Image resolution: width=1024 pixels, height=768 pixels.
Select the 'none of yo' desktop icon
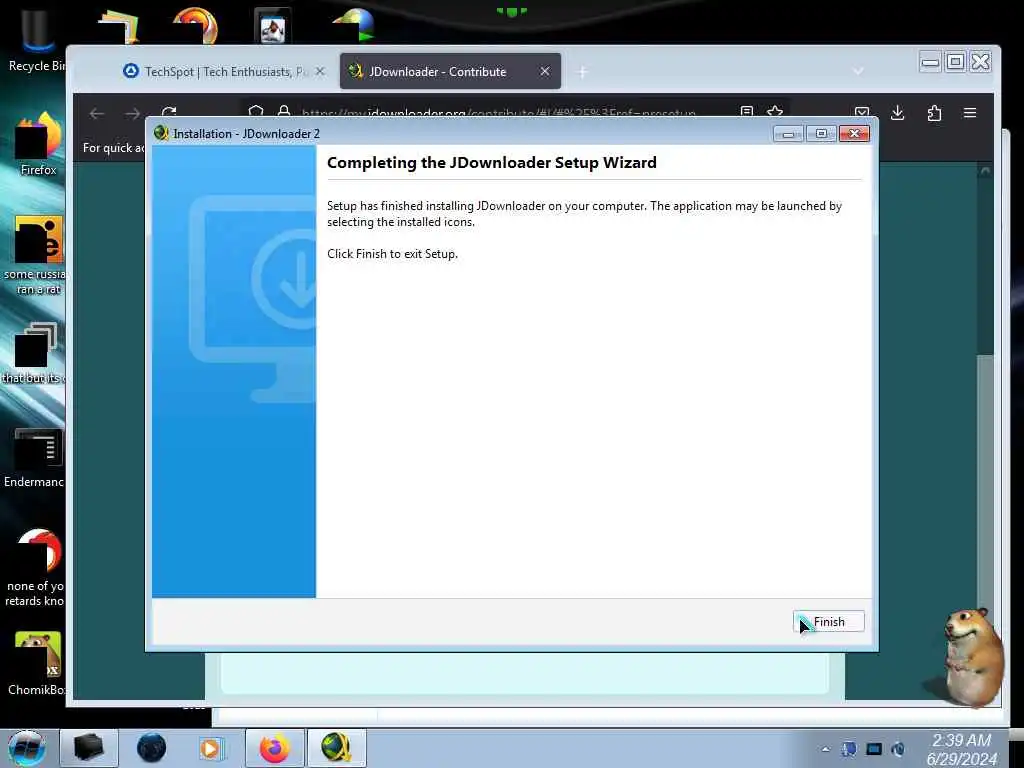[36, 568]
